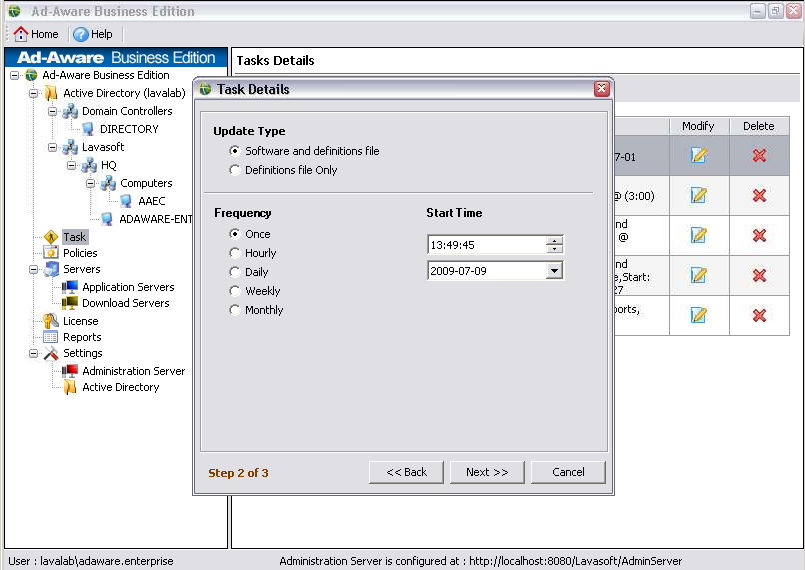Click the Help toolbar label
This screenshot has height=570, width=805.
point(102,34)
